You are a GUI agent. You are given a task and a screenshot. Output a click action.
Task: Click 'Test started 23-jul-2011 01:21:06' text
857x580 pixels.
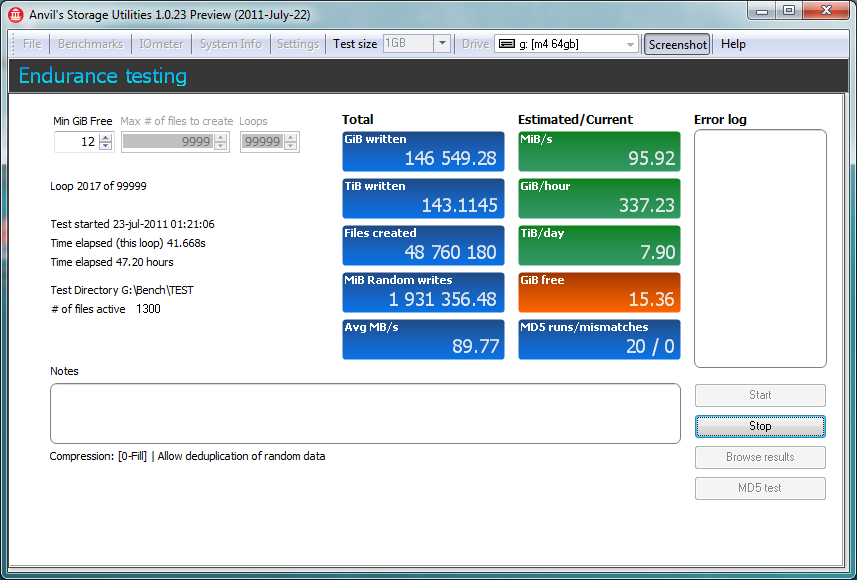[132, 224]
